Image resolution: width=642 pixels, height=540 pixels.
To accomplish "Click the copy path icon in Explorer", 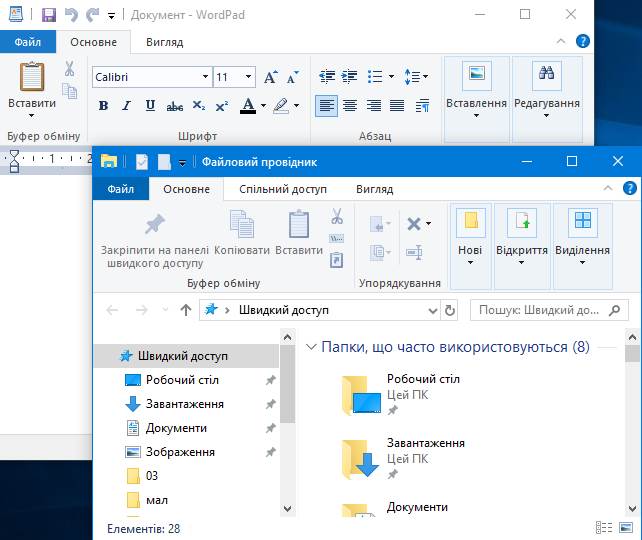I will (x=337, y=238).
